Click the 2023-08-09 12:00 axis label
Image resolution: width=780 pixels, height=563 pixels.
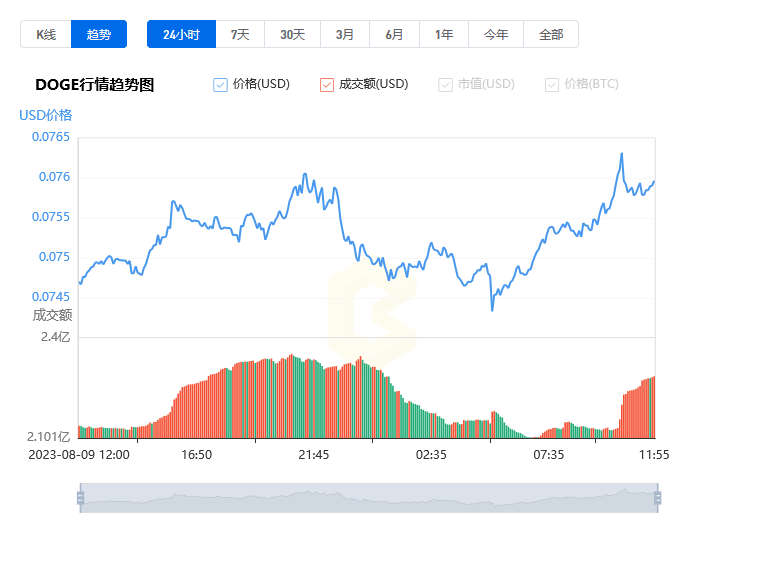79,455
